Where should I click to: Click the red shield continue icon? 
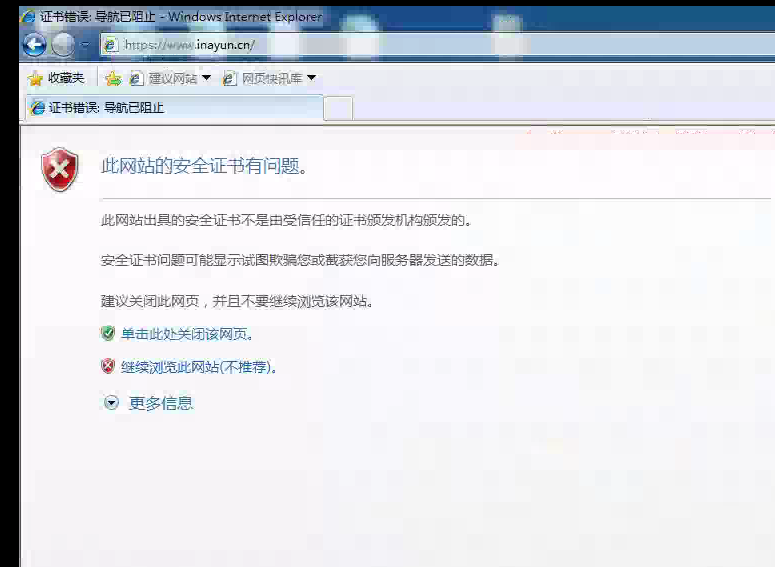(x=108, y=367)
